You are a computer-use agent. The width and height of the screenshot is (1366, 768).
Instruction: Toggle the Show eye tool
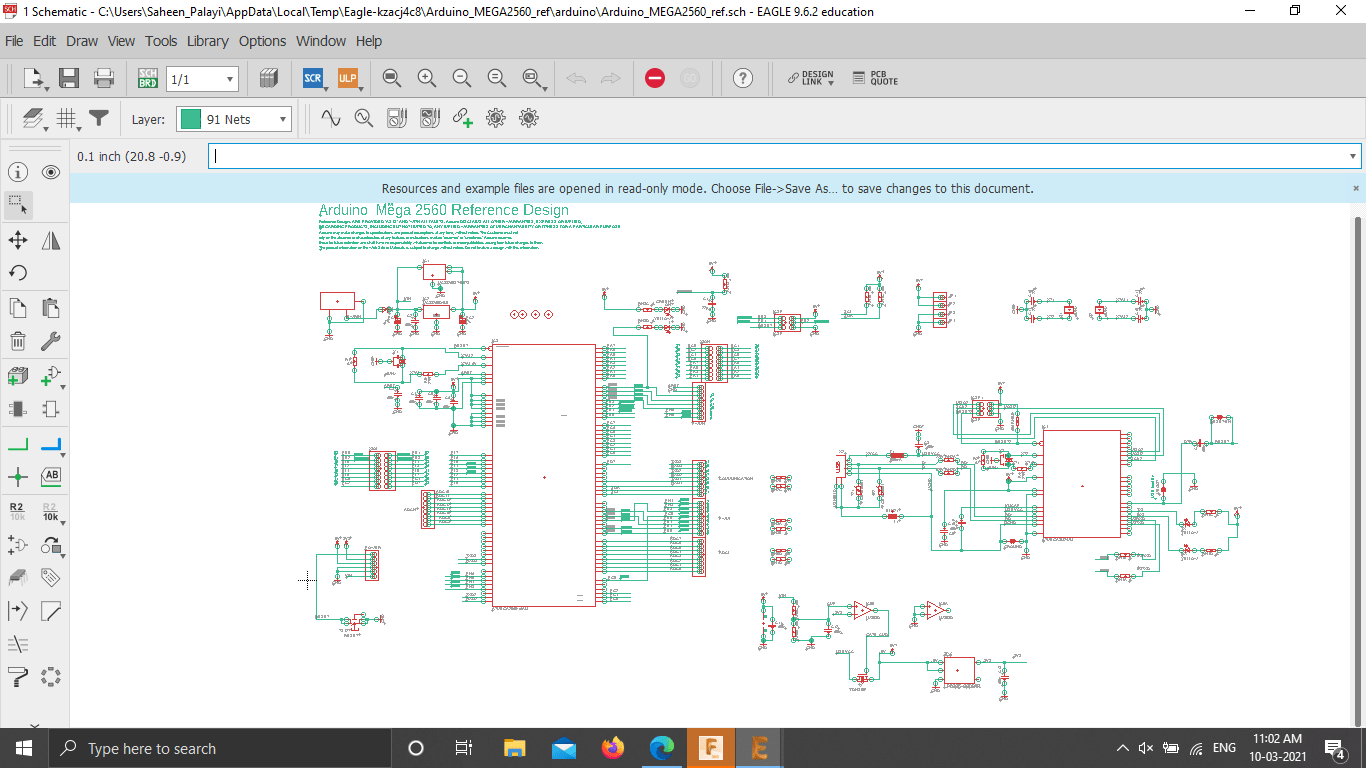point(51,172)
